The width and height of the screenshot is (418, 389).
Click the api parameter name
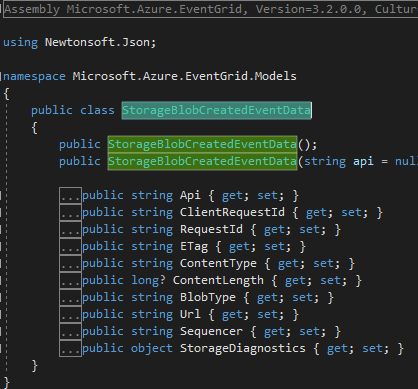363,162
